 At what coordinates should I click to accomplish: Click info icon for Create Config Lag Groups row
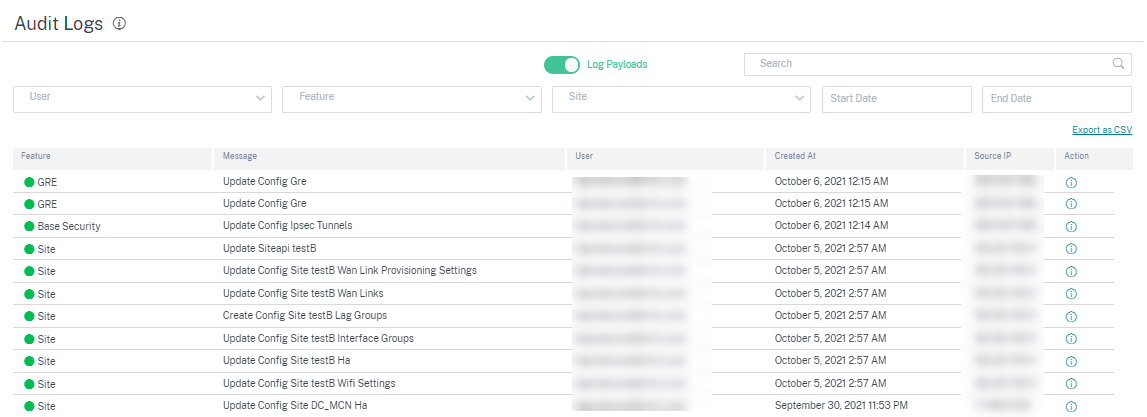[1071, 316]
